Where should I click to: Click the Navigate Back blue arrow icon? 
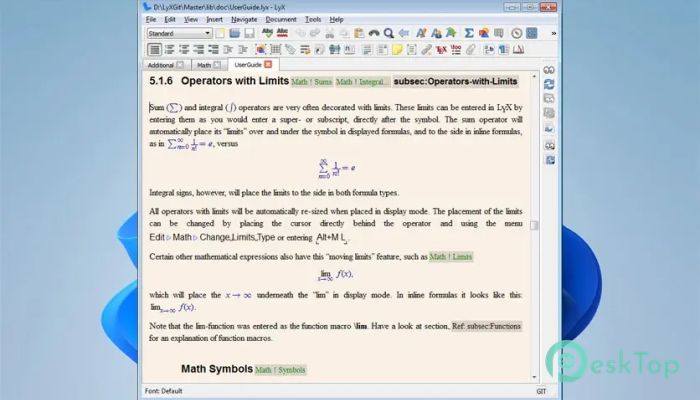(404, 33)
